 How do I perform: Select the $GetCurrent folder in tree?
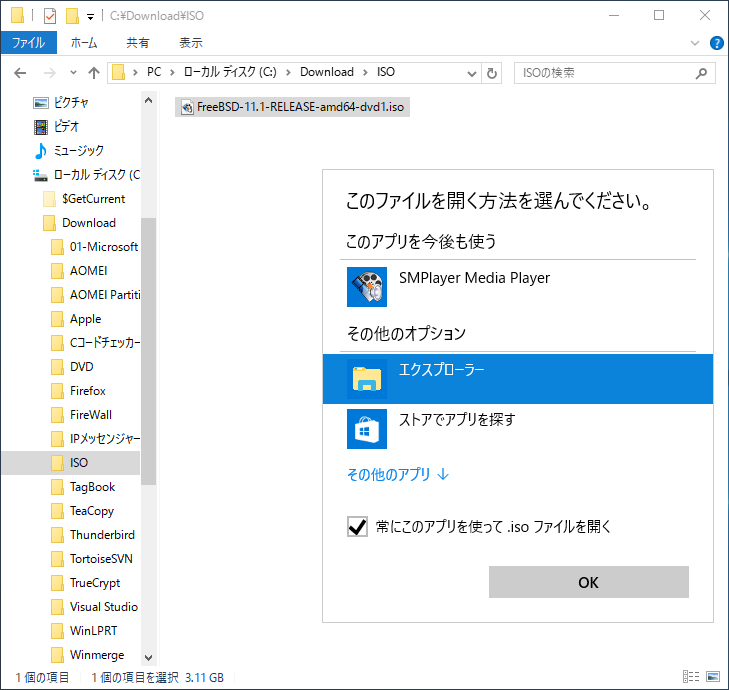[84, 199]
